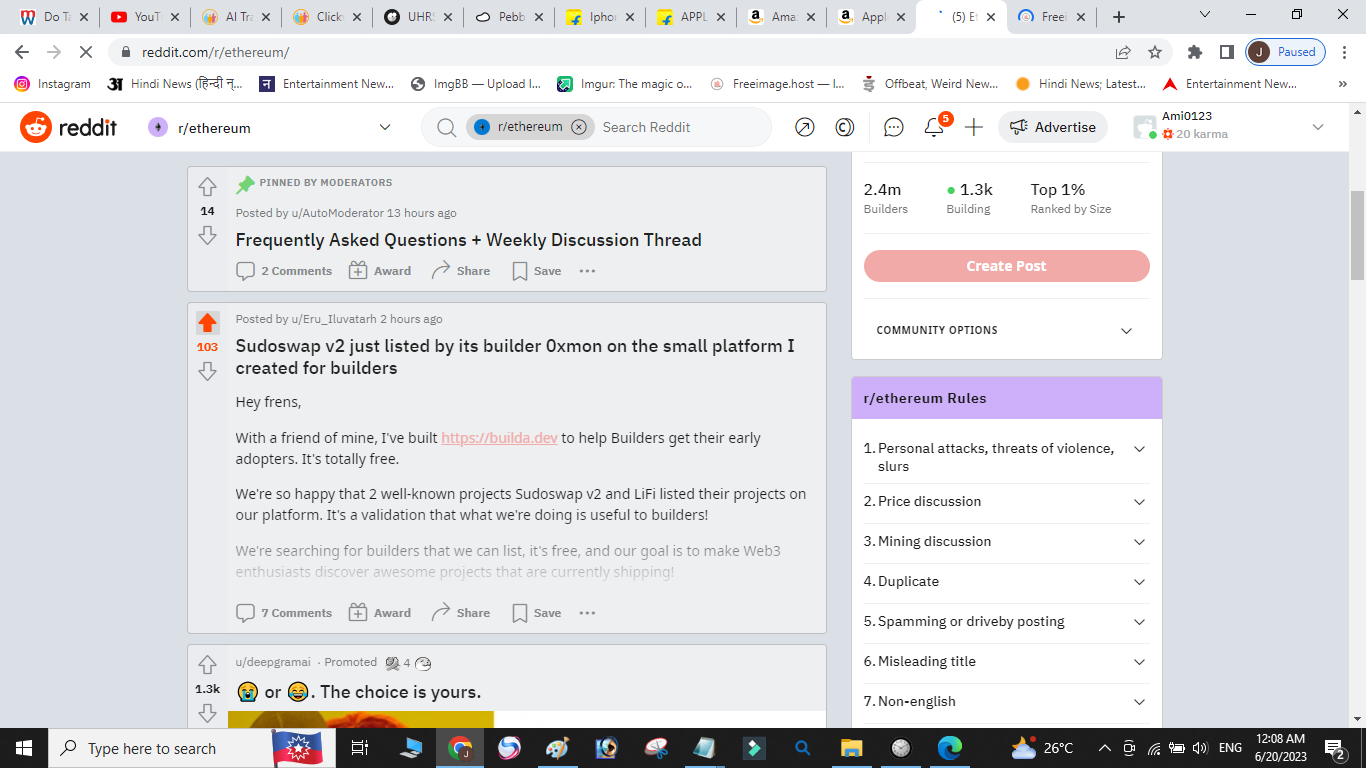The height and width of the screenshot is (768, 1366).
Task: Open the Chrome Extensions puzzle icon
Action: click(1195, 52)
